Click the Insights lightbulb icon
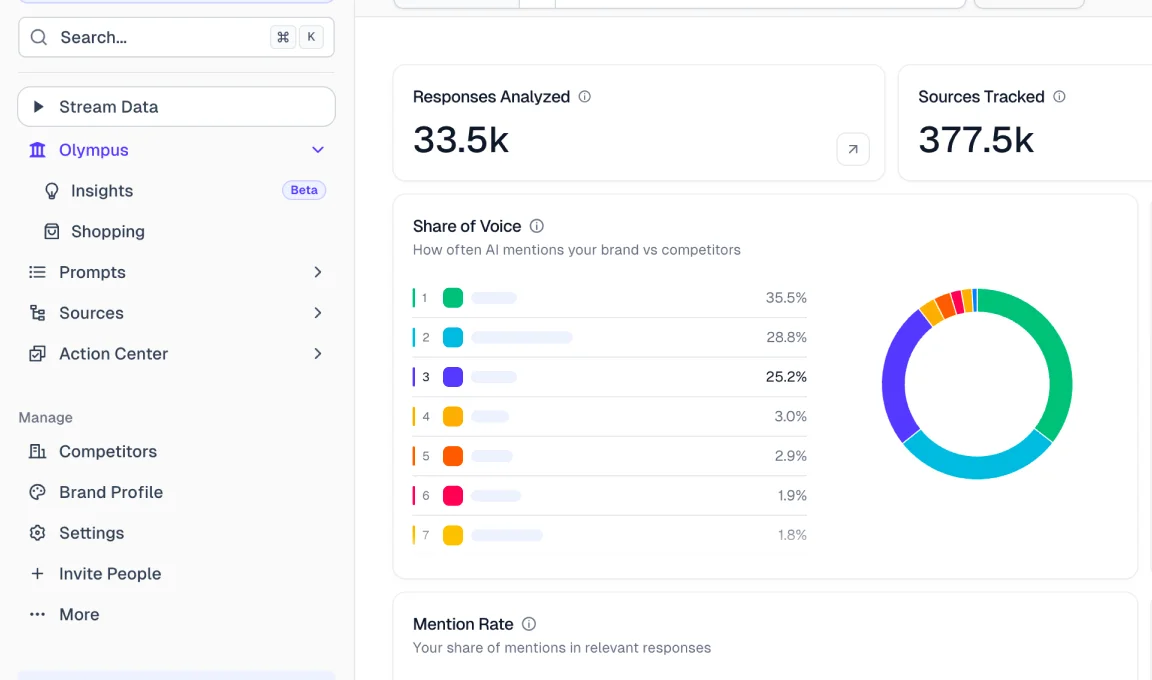 (x=52, y=191)
